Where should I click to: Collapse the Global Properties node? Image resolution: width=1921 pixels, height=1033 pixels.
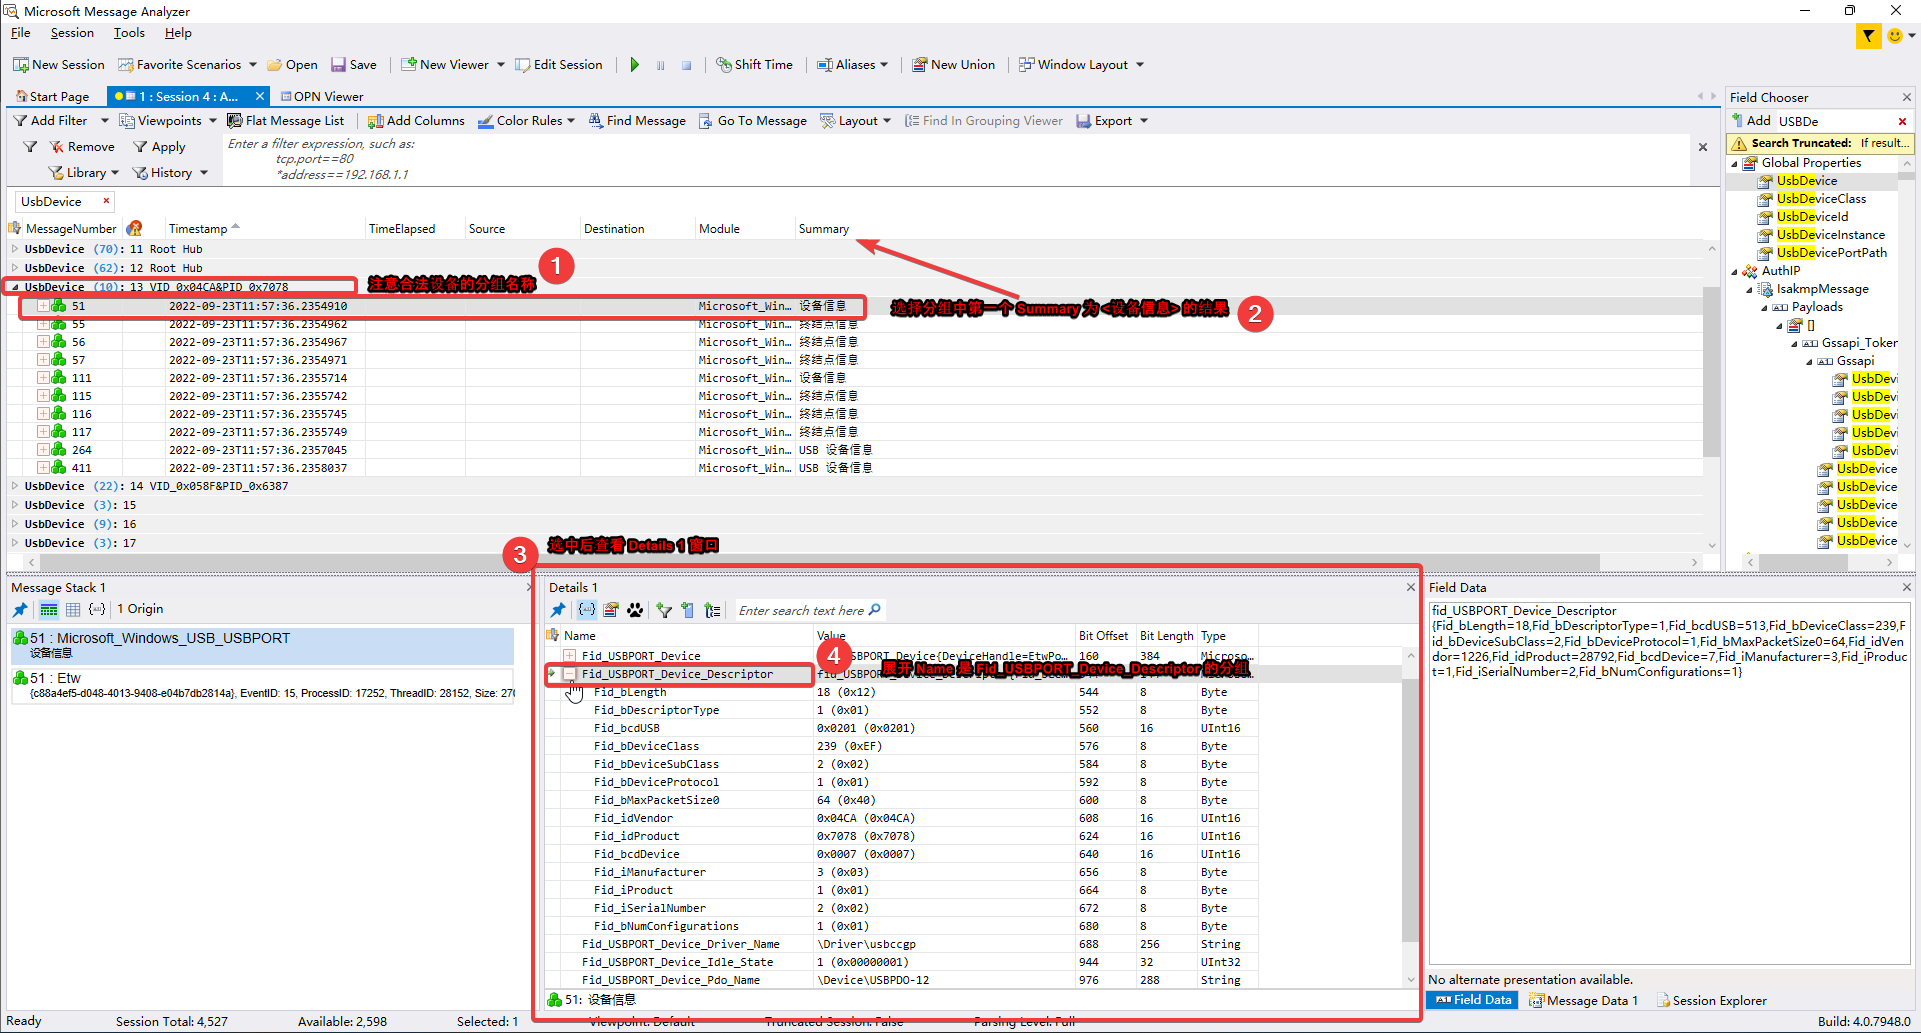coord(1734,163)
